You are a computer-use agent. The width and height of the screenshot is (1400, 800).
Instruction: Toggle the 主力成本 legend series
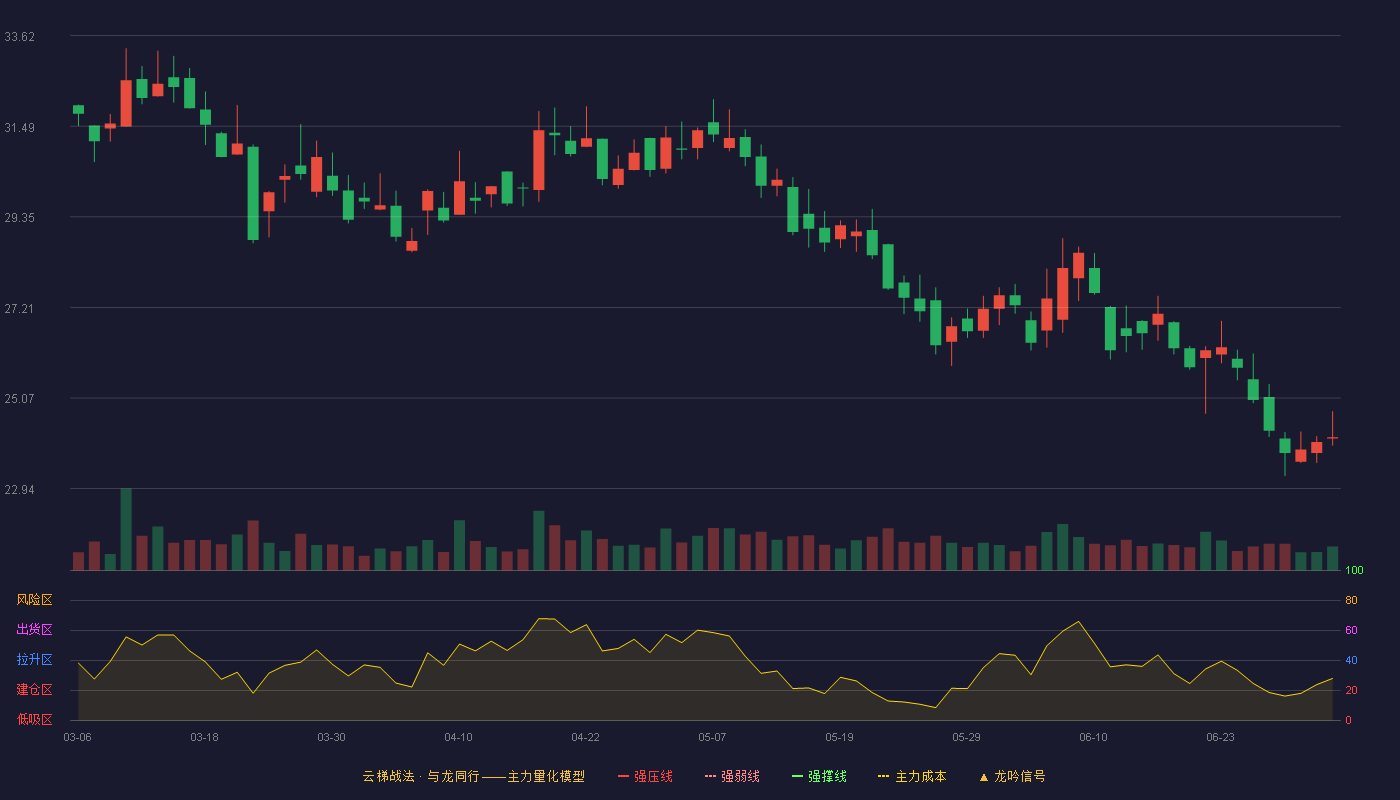(912, 776)
